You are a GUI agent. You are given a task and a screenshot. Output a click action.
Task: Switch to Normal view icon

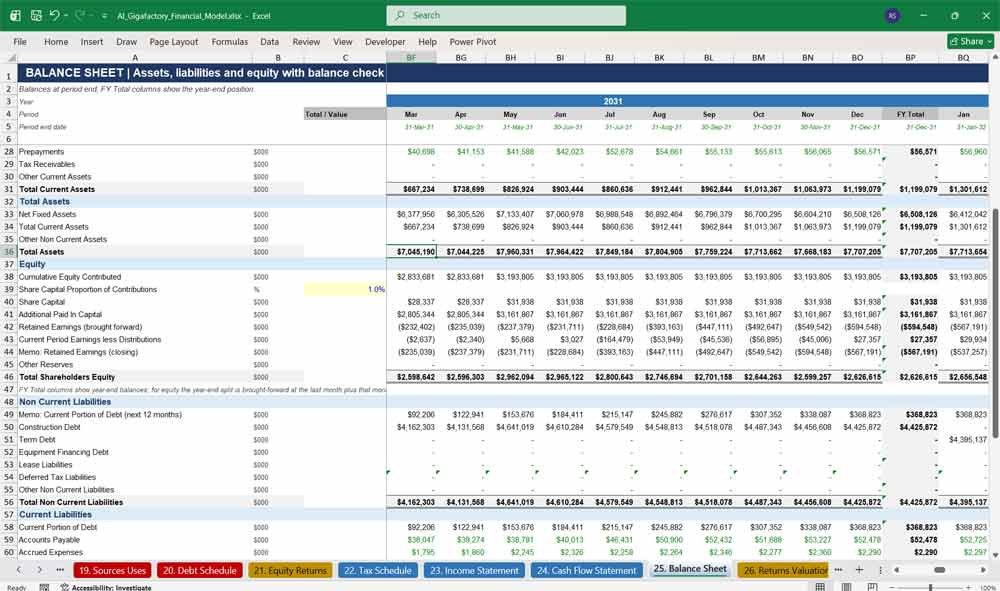tap(820, 587)
